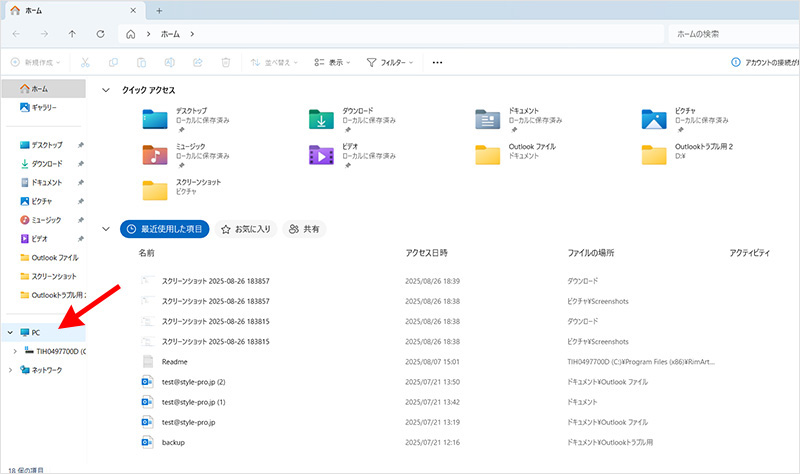The height and width of the screenshot is (474, 800).
Task: Switch to the Favorites tab
Action: (246, 229)
